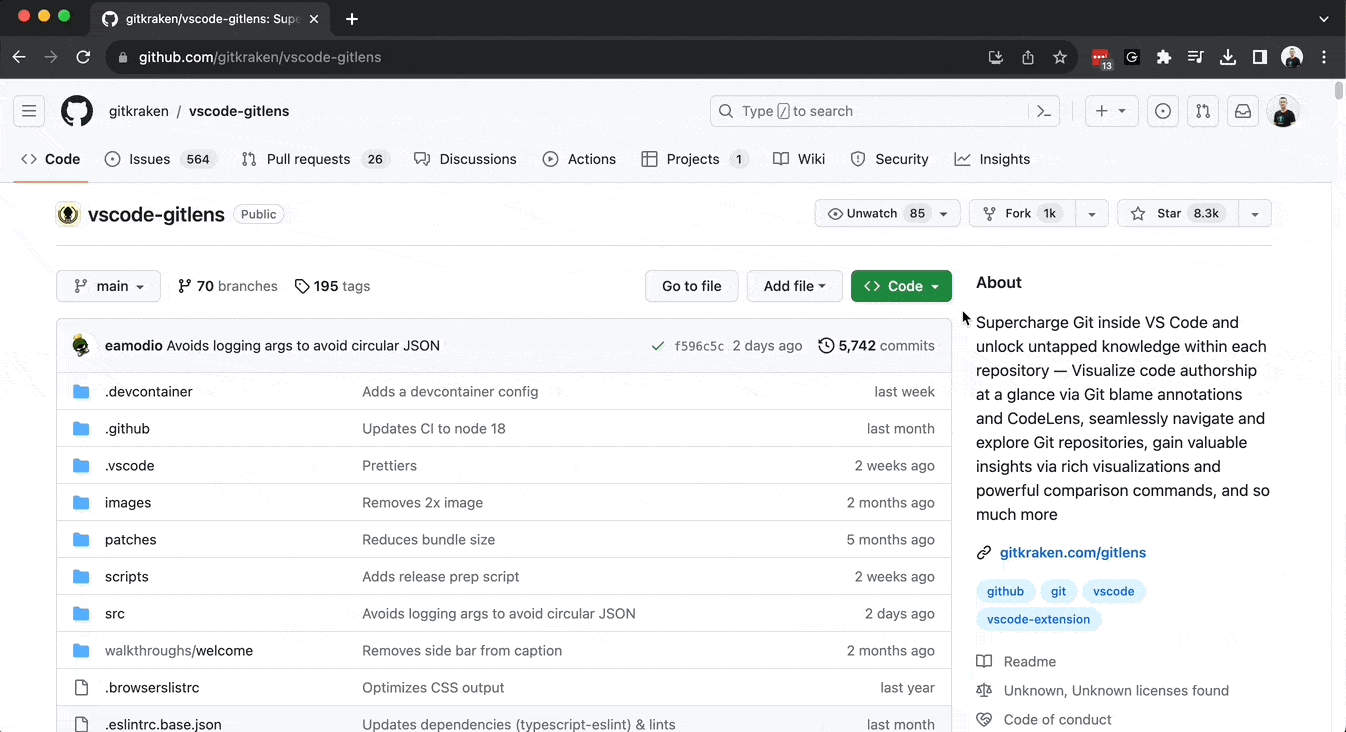Viewport: 1346px width, 732px height.
Task: Open commit hash f596c5c
Action: 699,346
